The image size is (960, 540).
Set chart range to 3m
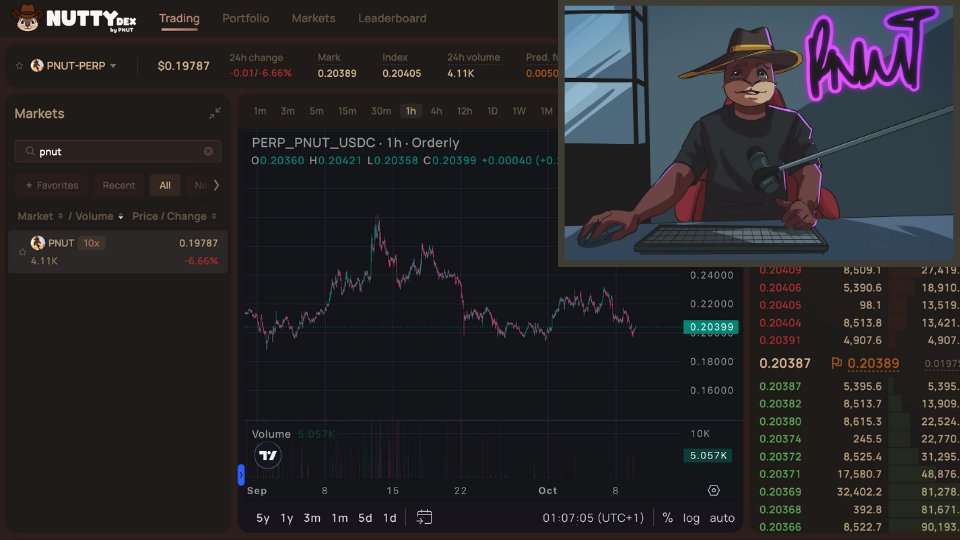pyautogui.click(x=312, y=518)
